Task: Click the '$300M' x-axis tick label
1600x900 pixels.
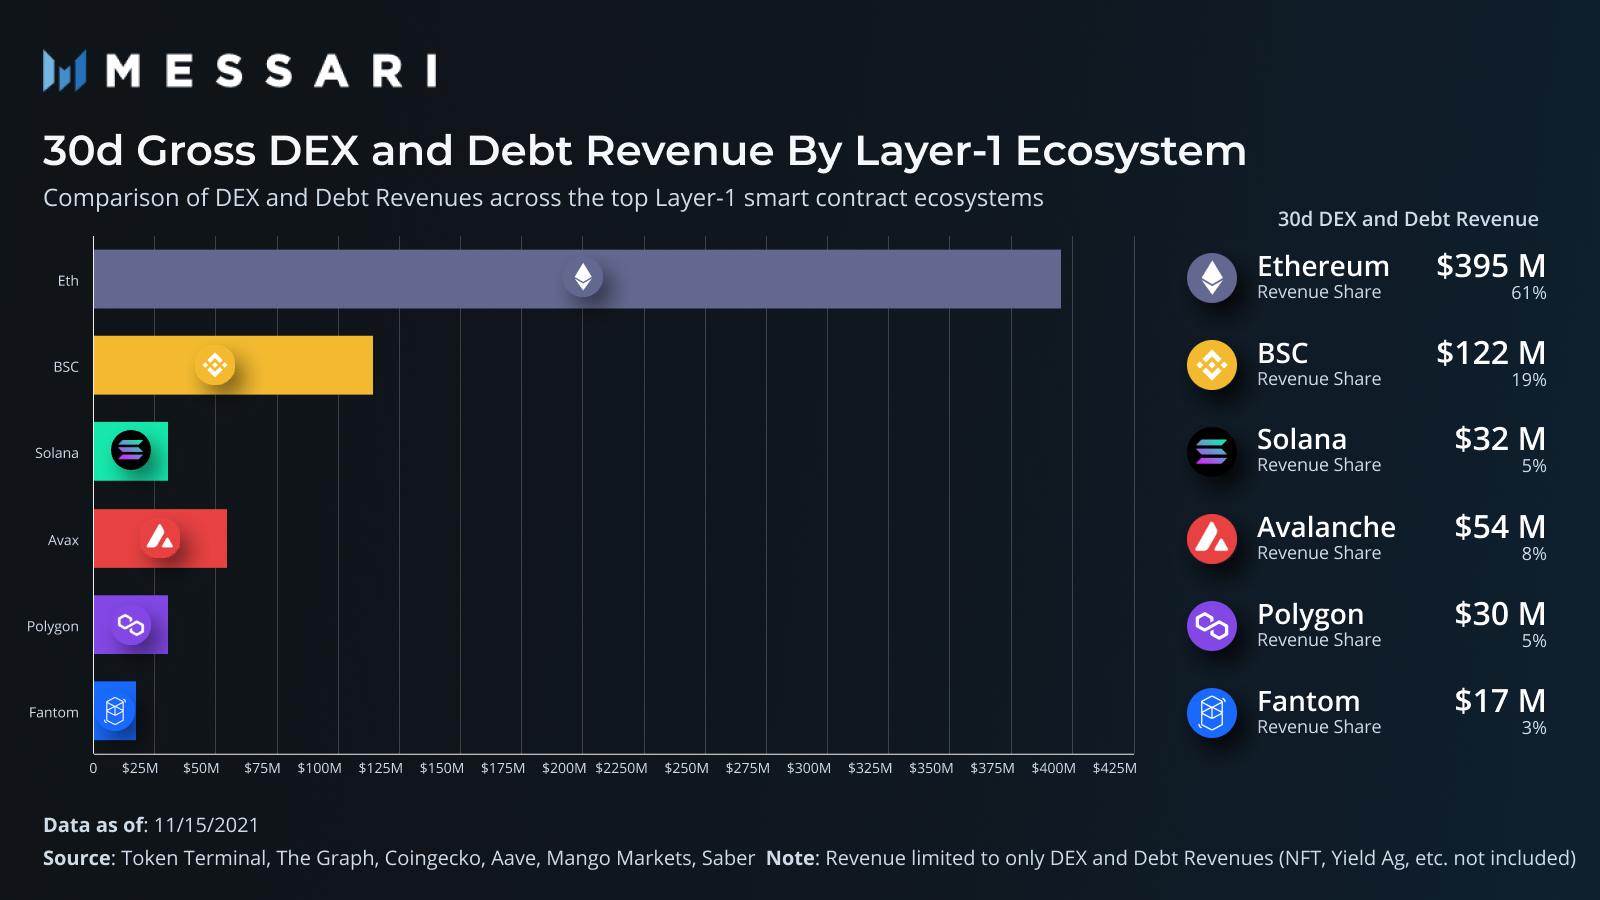Action: (x=809, y=768)
